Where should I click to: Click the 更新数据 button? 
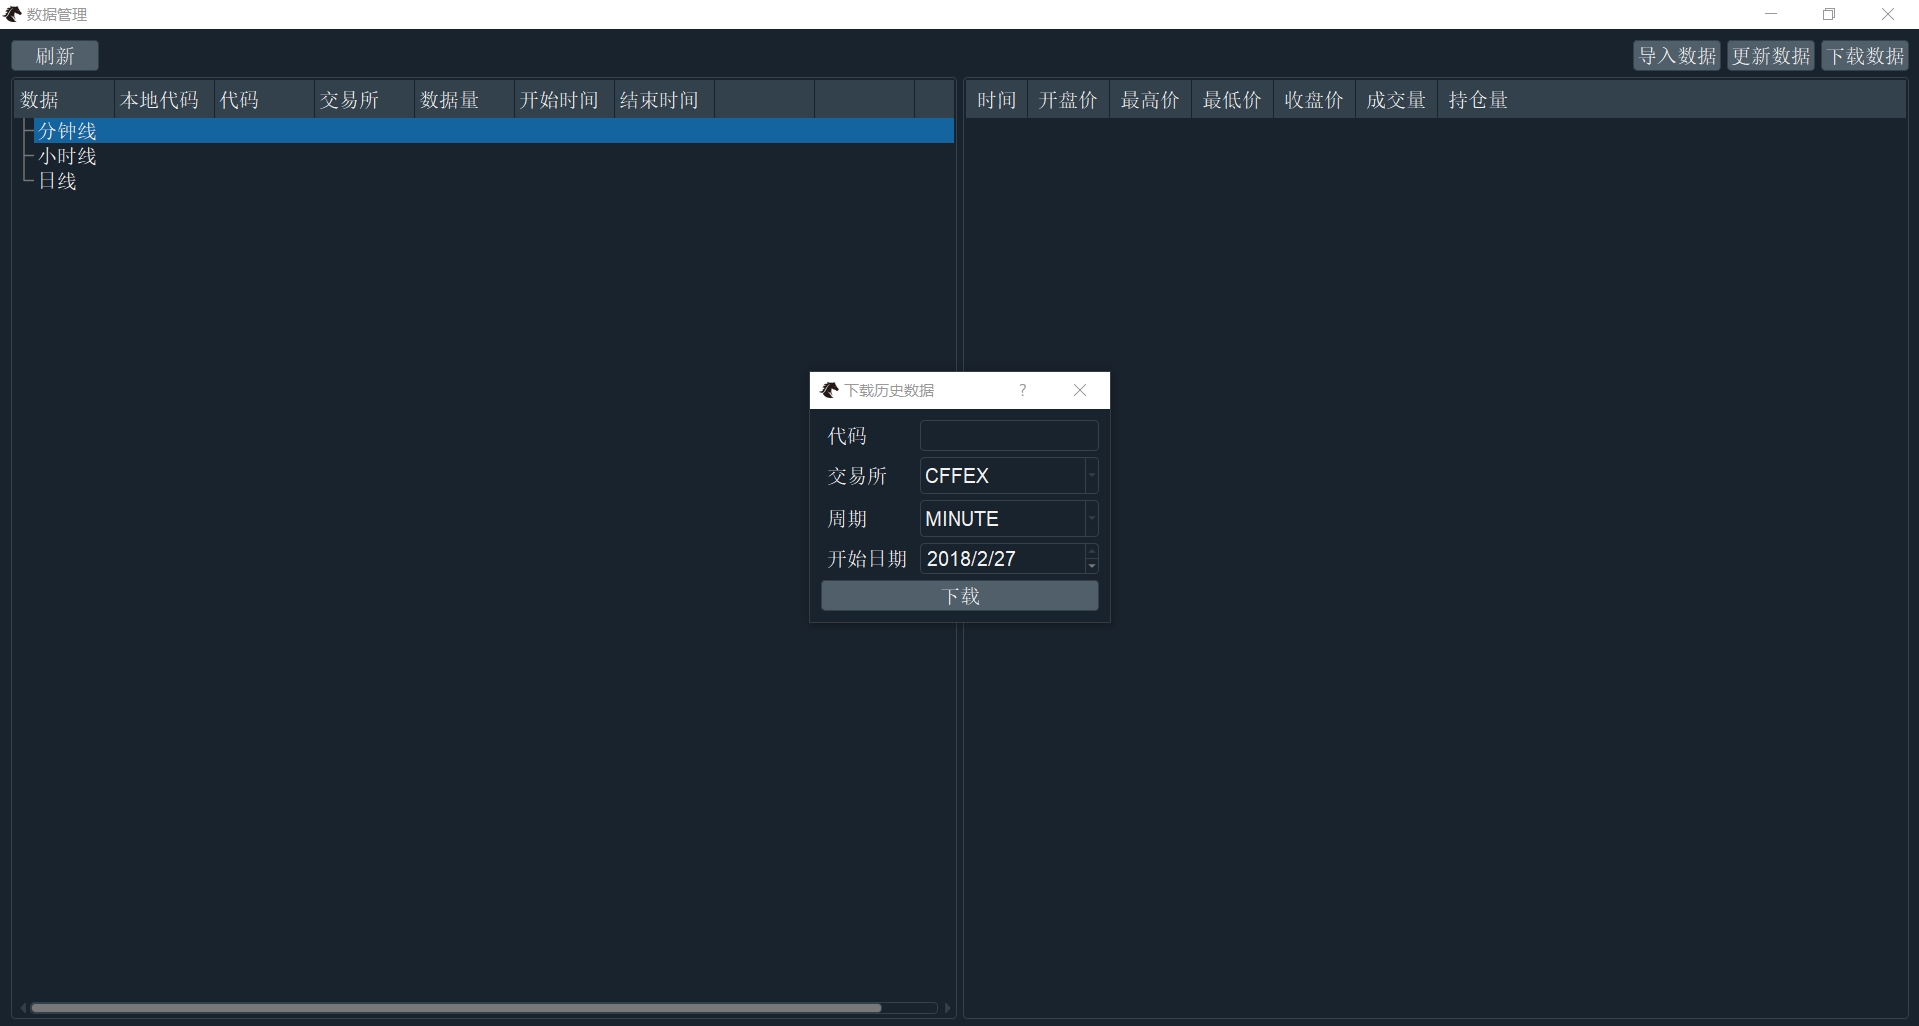coord(1770,55)
